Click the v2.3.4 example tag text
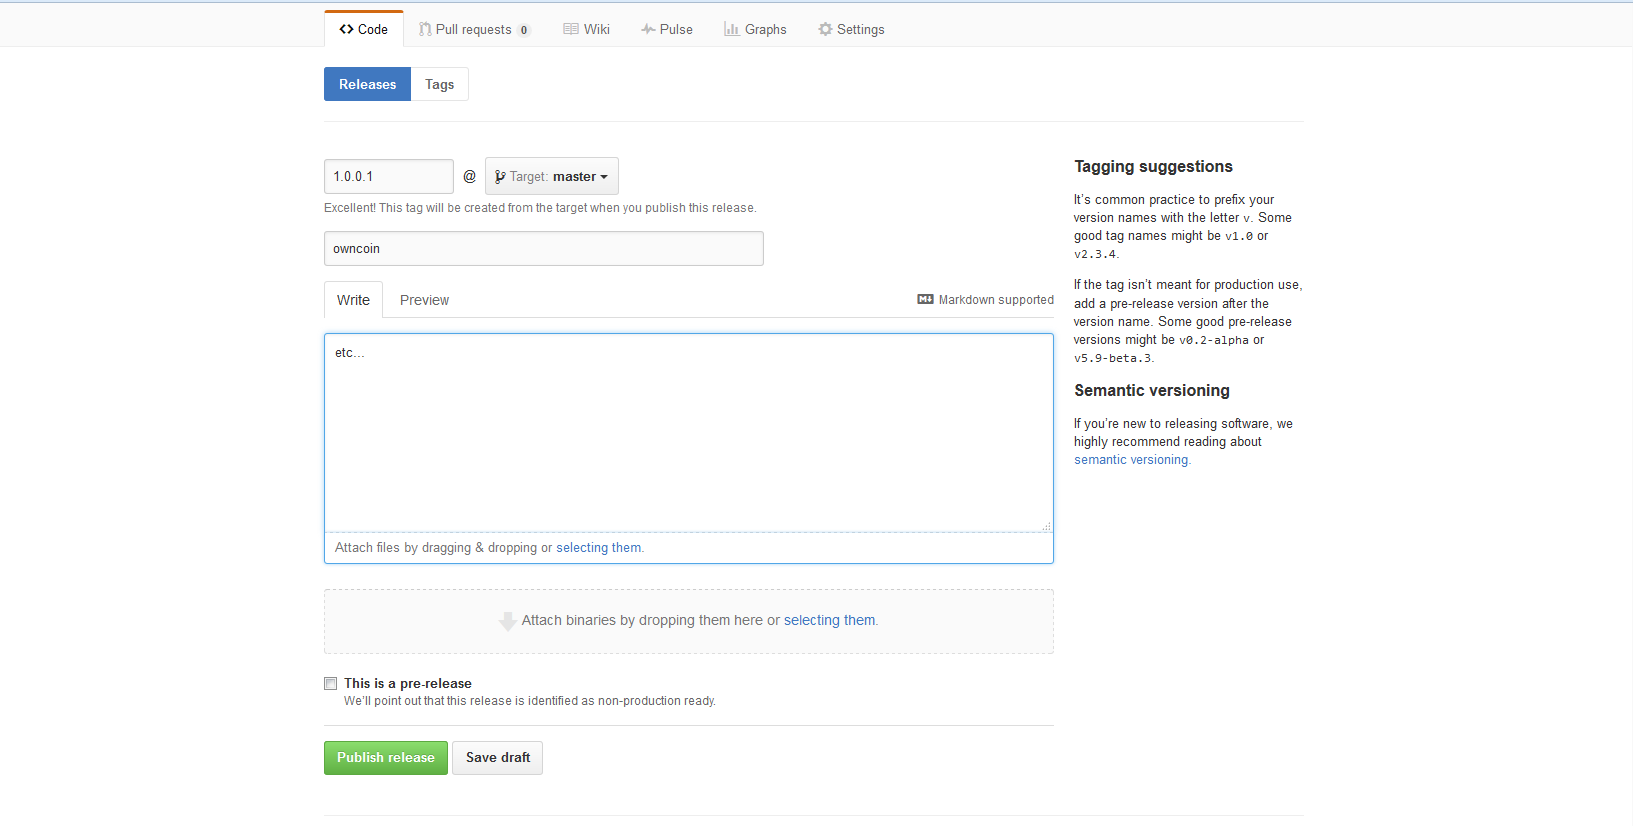 coord(1095,254)
